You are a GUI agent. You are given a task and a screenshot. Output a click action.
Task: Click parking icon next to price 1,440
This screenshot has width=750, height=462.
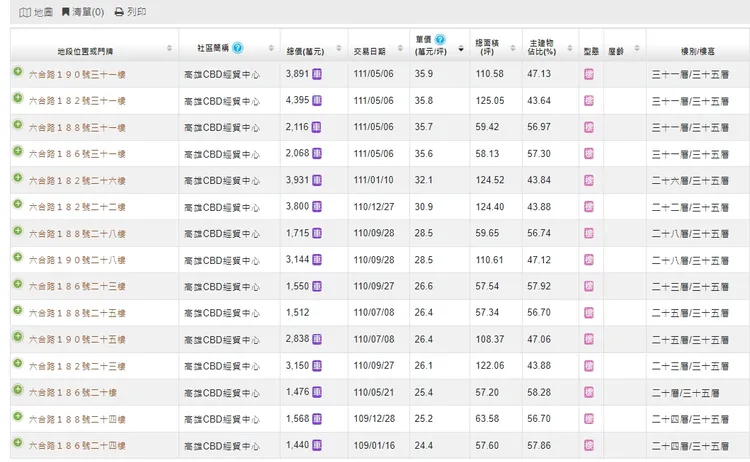click(x=317, y=445)
